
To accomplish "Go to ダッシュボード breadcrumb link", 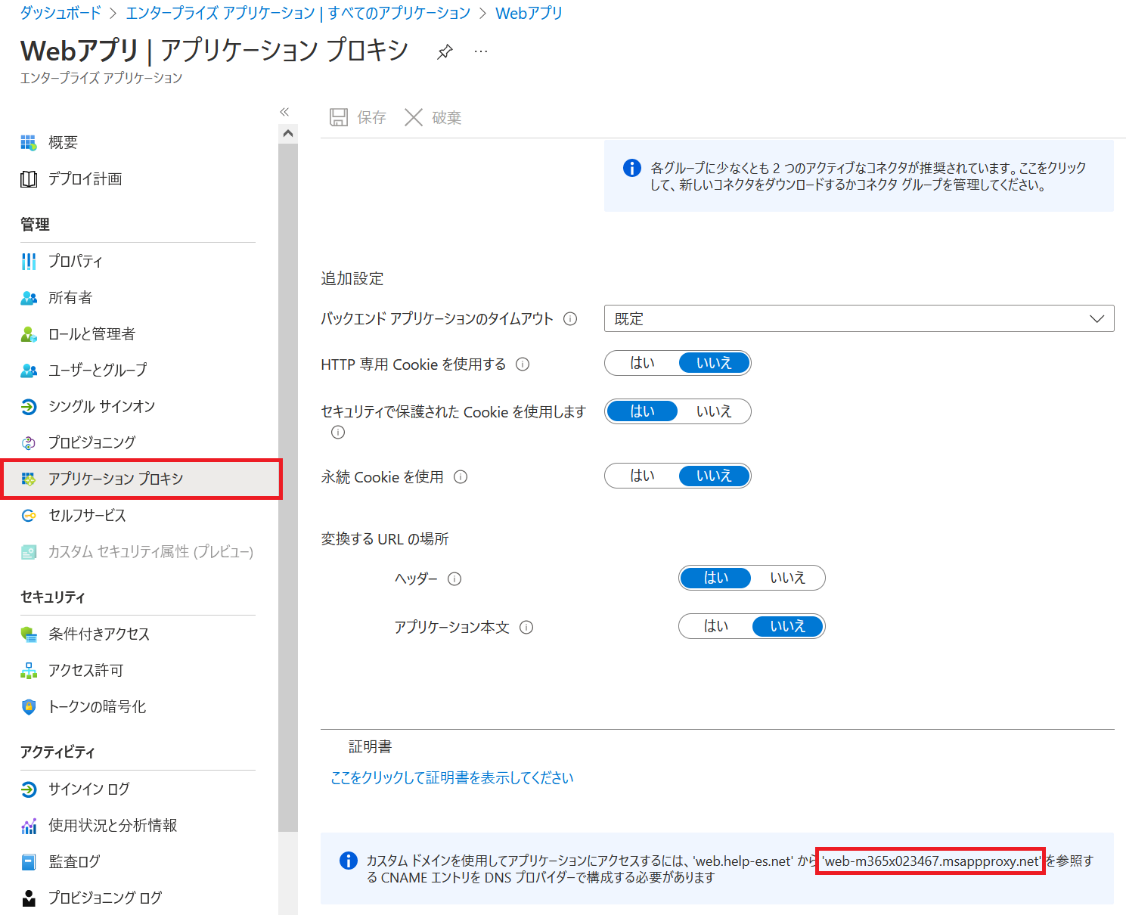I will click(61, 13).
